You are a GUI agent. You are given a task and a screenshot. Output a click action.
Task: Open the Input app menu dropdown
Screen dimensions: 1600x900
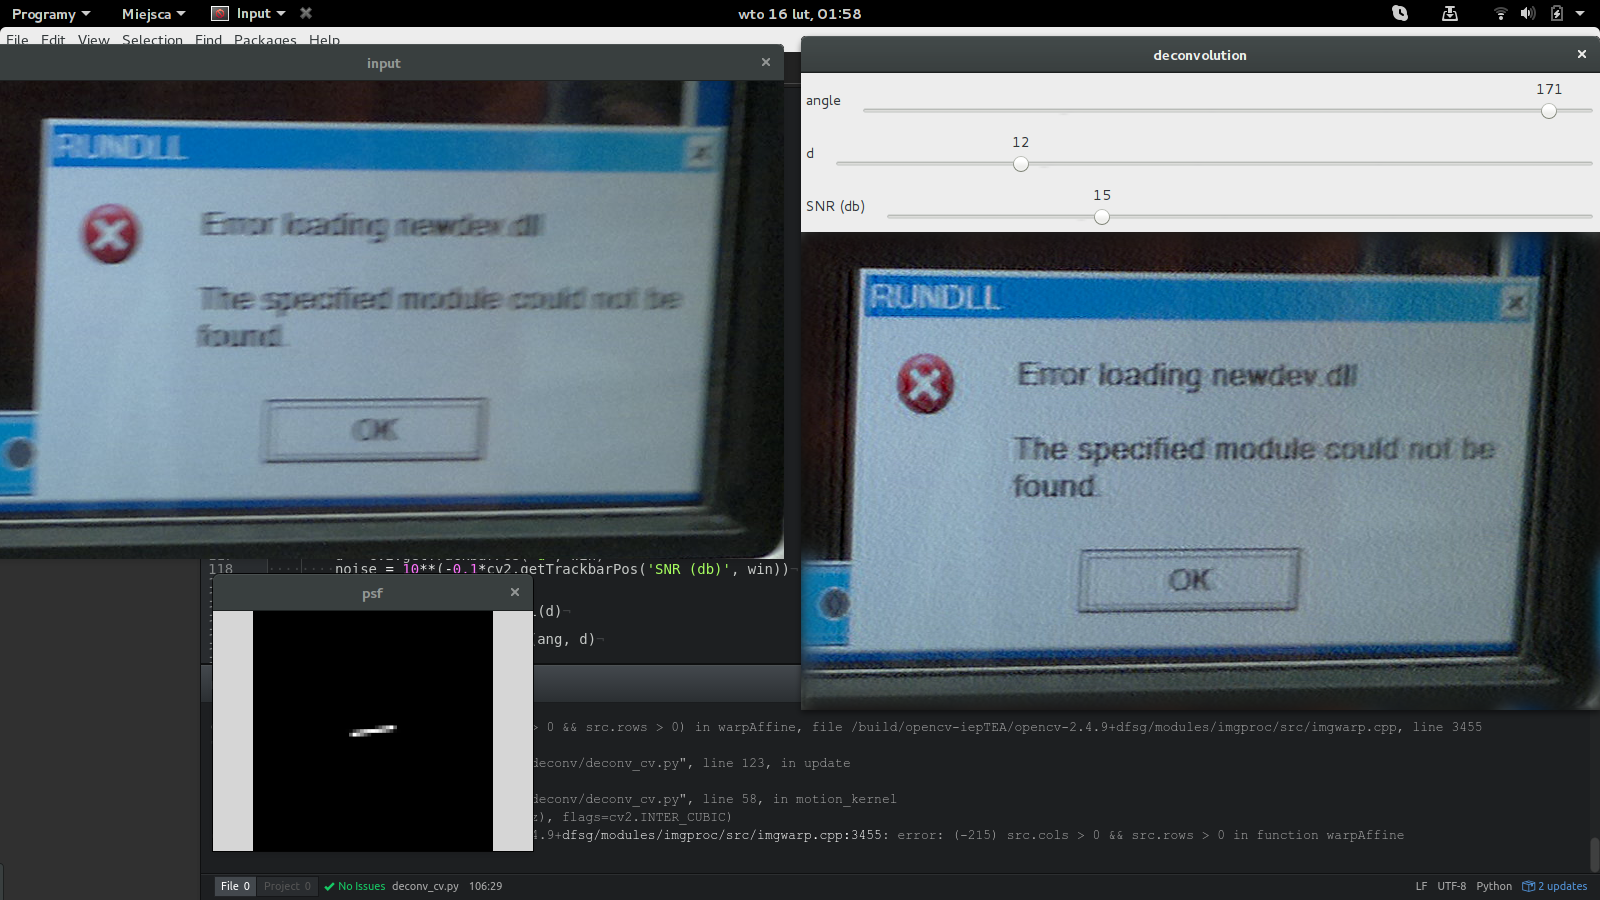tap(261, 14)
